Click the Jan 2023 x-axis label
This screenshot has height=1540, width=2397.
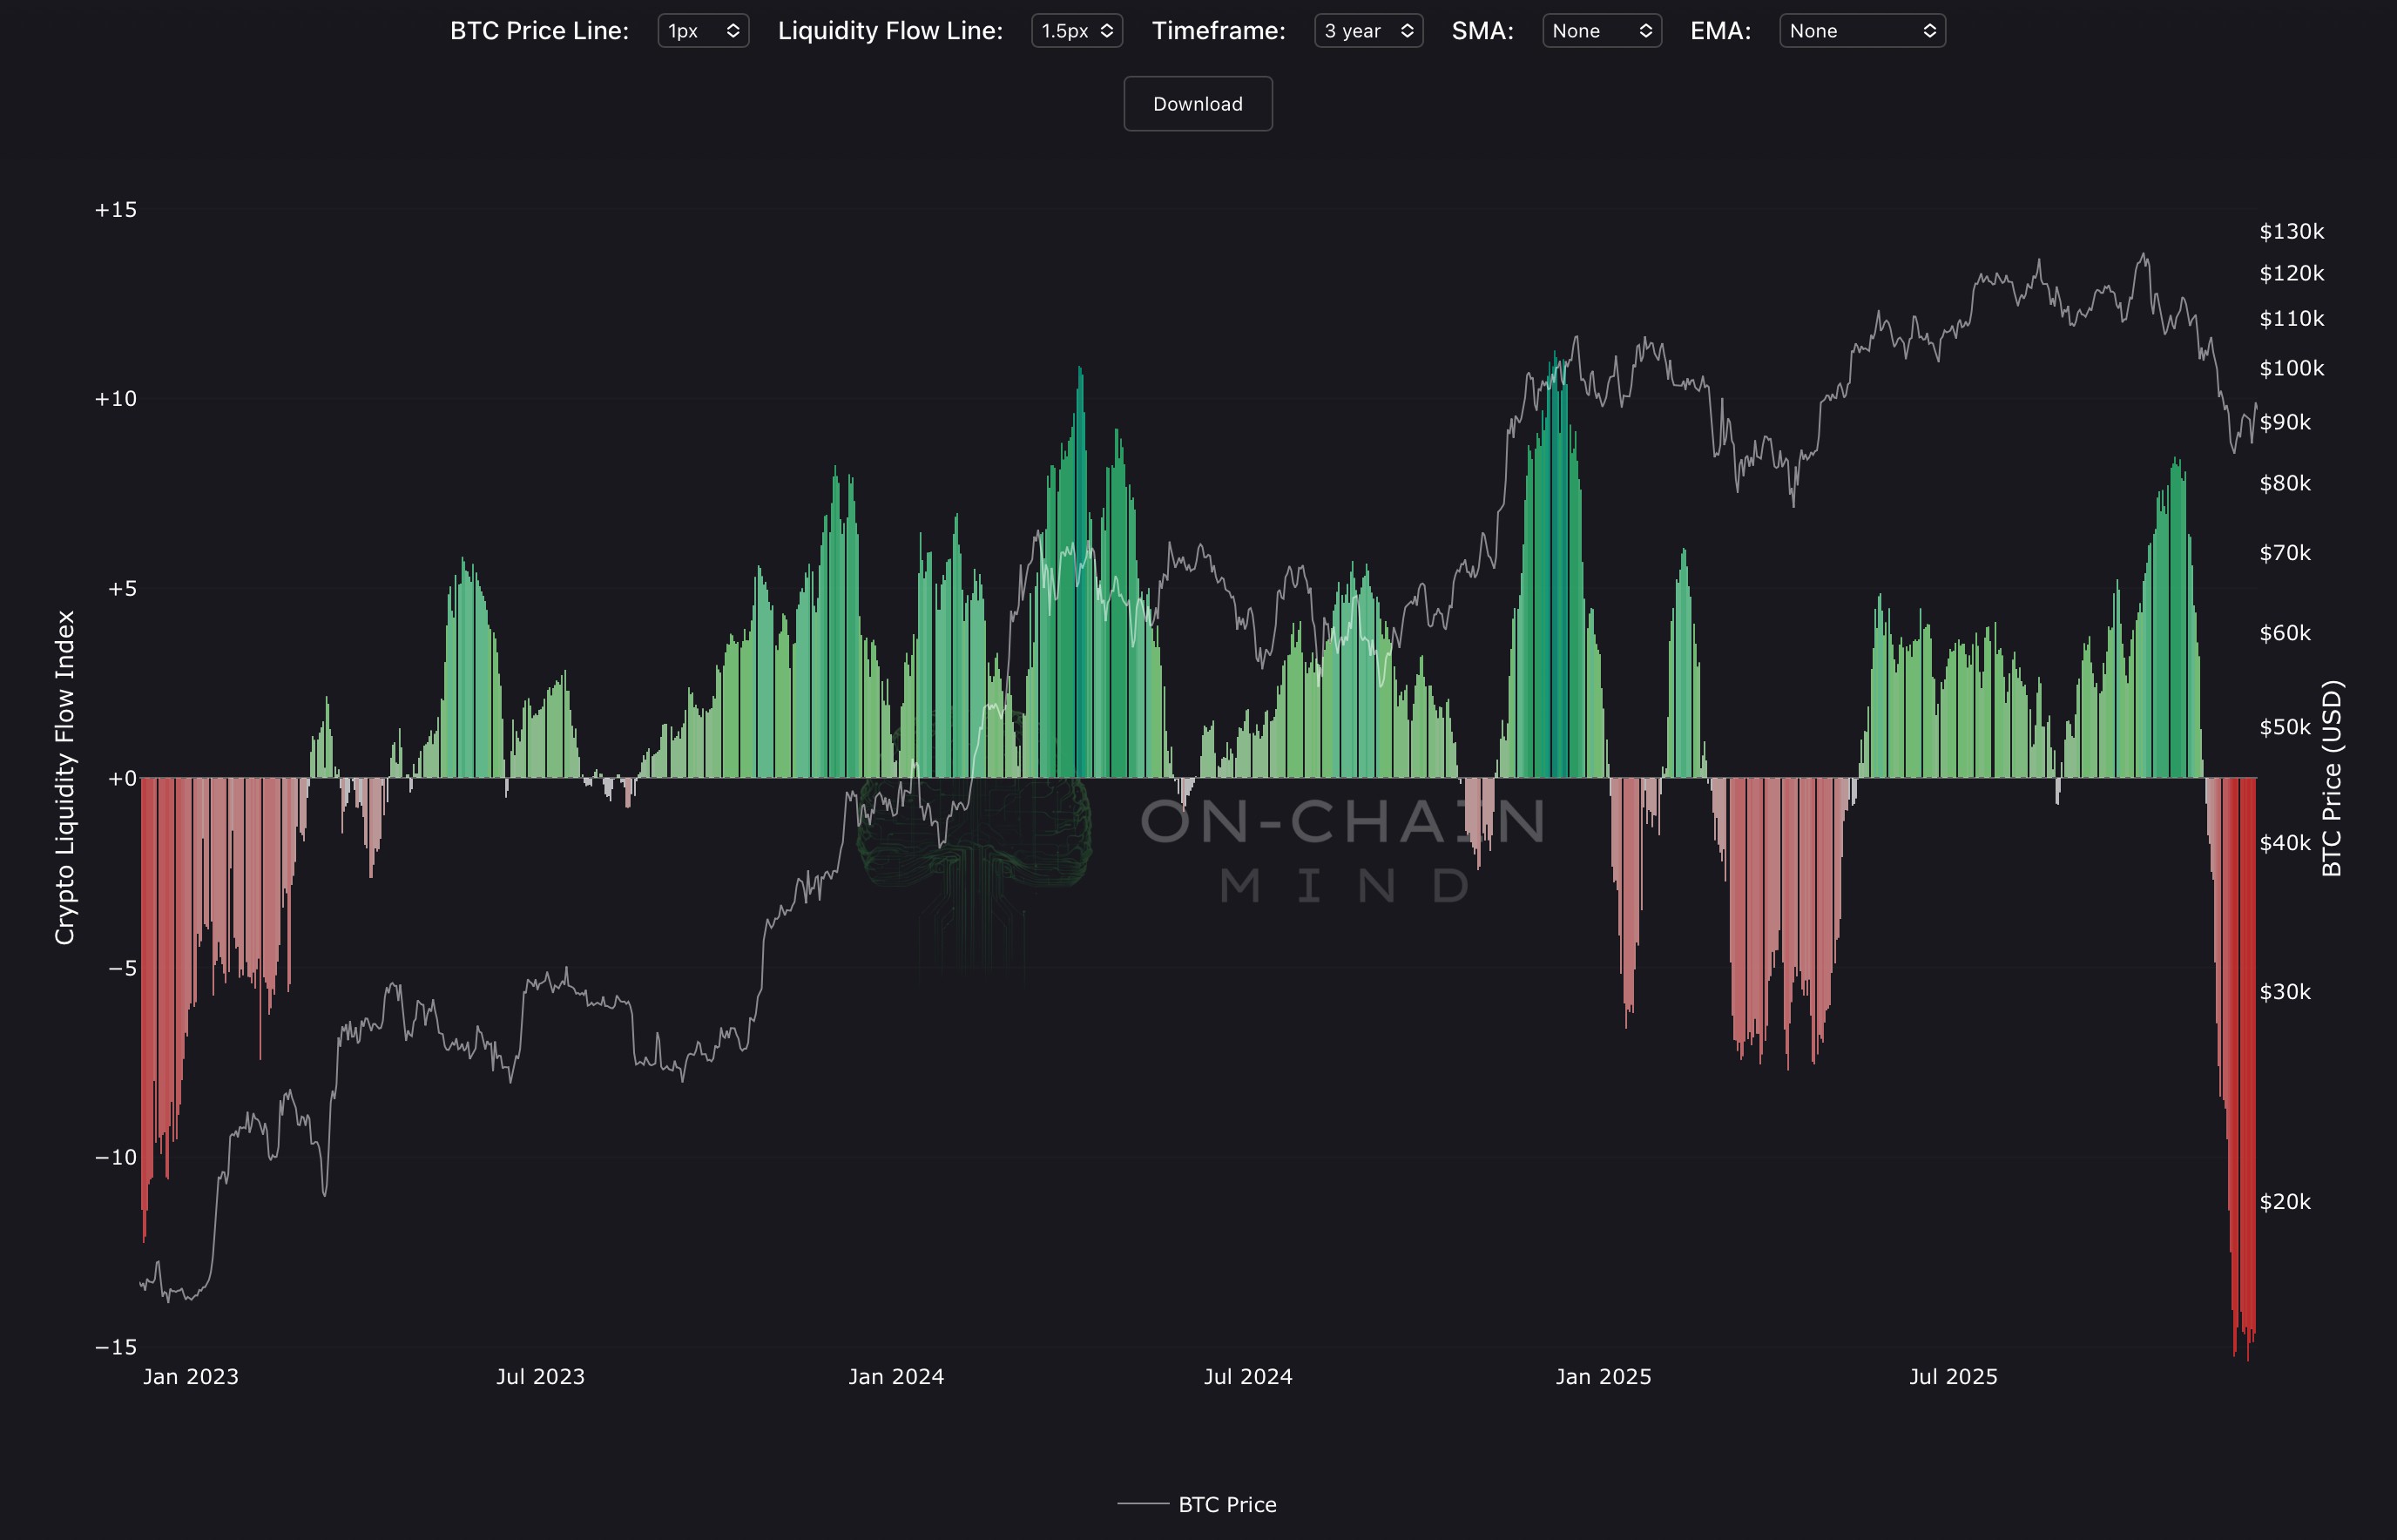click(x=190, y=1377)
